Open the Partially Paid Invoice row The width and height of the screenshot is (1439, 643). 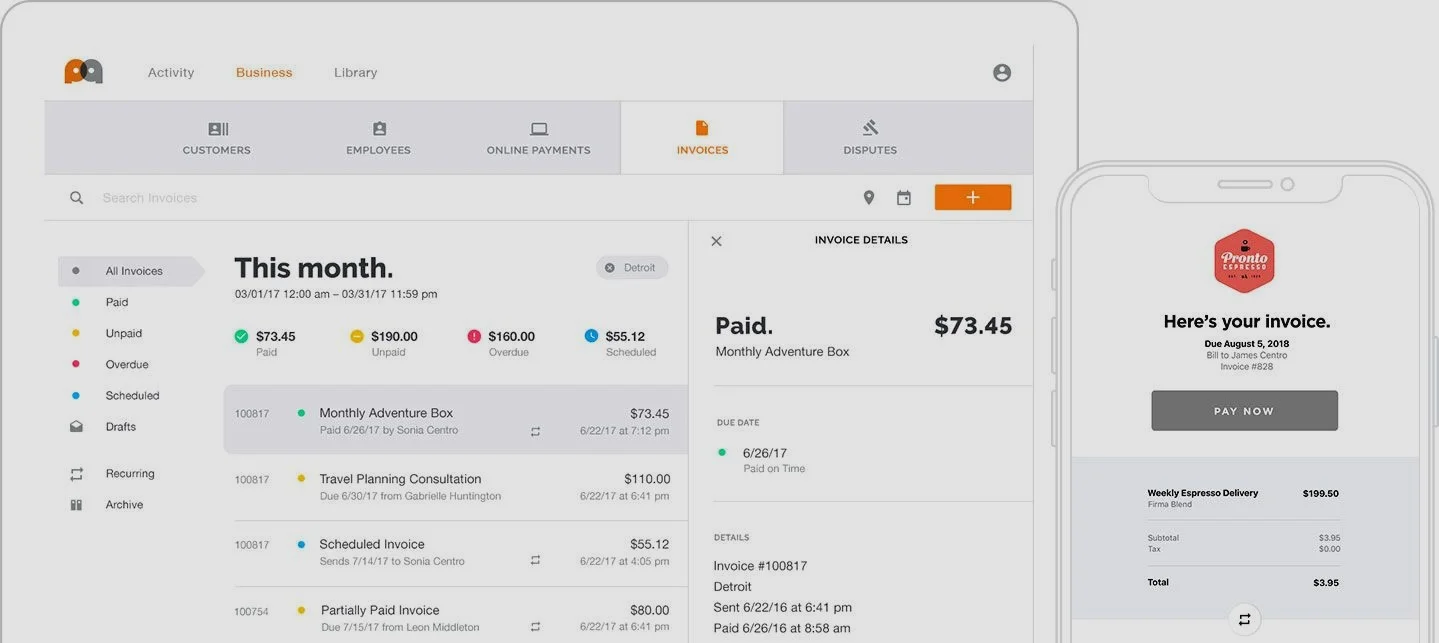(455, 617)
